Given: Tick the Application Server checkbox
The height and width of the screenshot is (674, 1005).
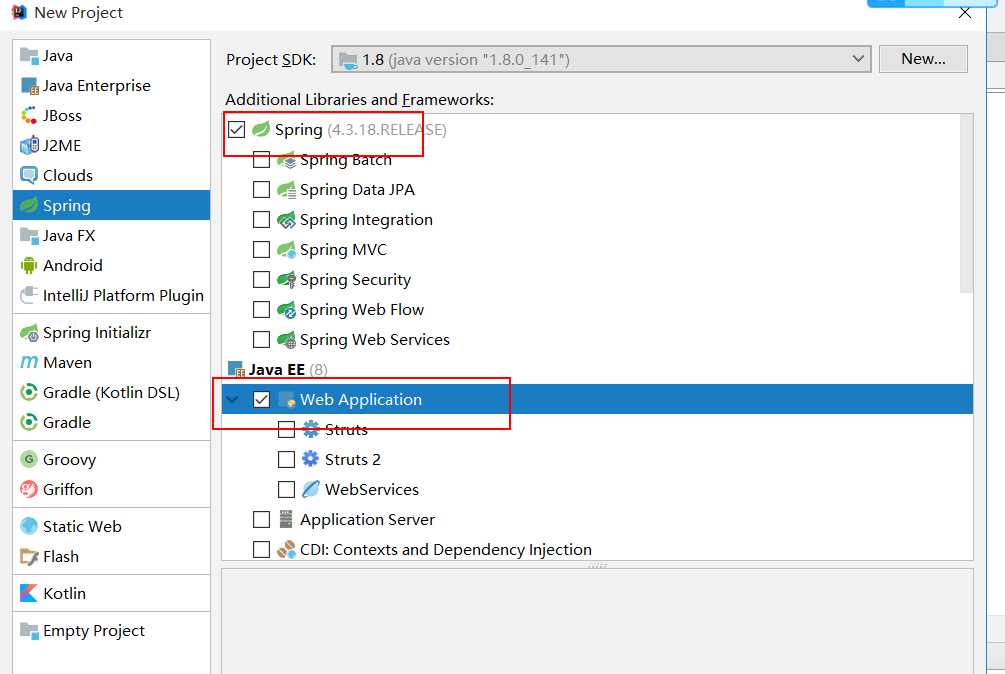Looking at the screenshot, I should coord(262,520).
